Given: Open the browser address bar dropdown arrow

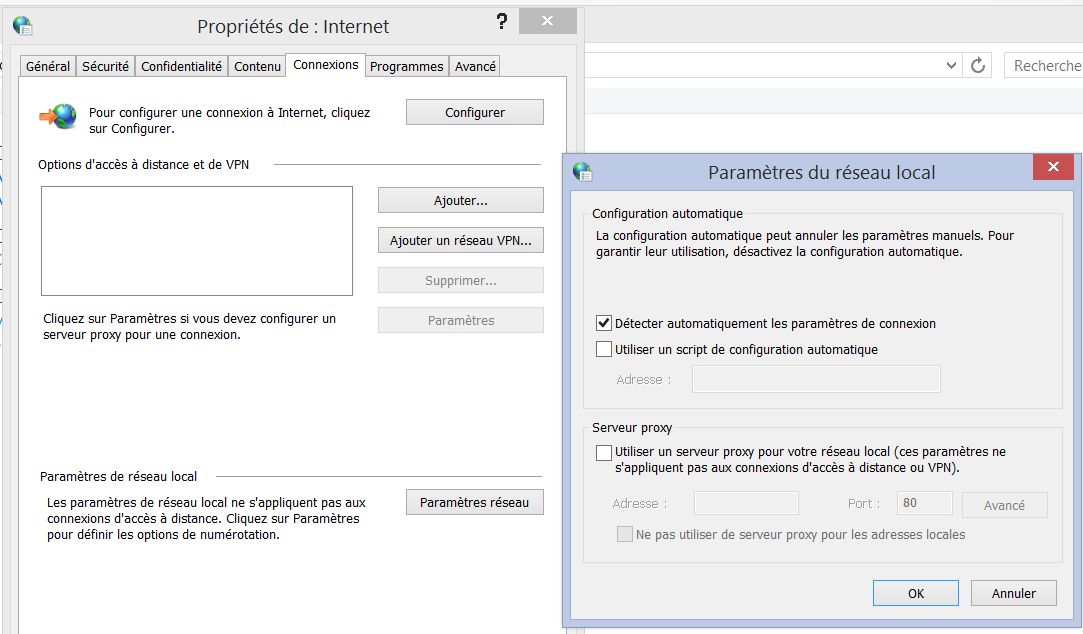Looking at the screenshot, I should pos(951,66).
